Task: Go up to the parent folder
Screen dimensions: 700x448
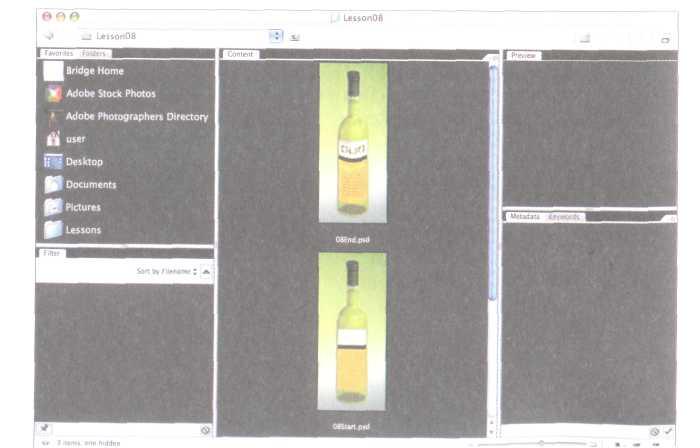Action: [x=295, y=37]
